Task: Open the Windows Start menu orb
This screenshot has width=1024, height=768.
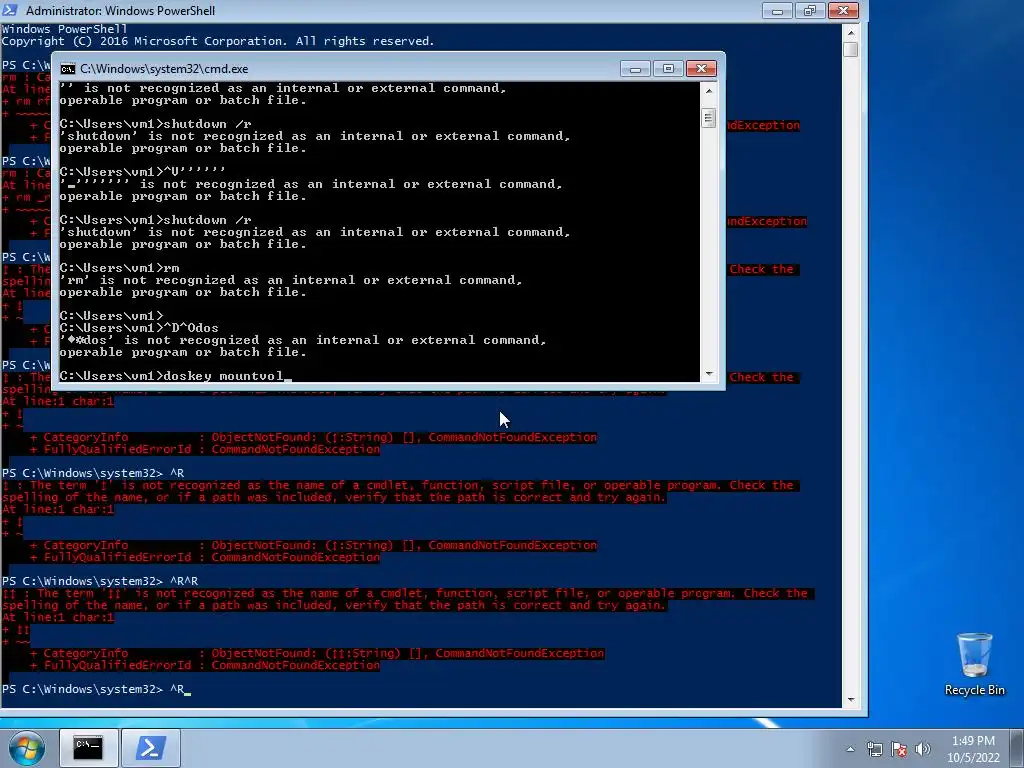Action: click(26, 748)
